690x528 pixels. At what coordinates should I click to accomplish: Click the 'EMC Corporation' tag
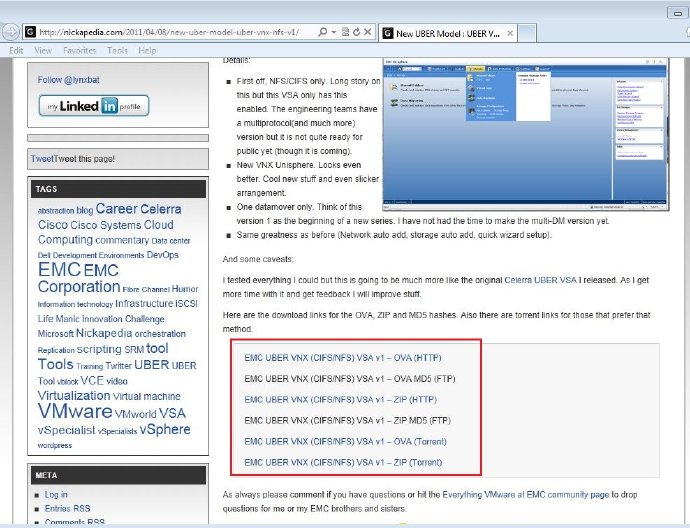pyautogui.click(x=79, y=278)
